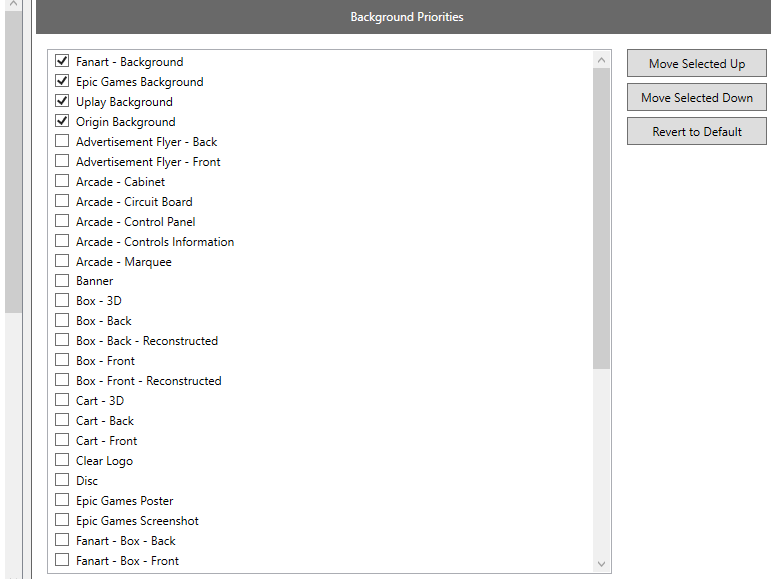Select the 'Epic Games Poster' list entry
This screenshot has width=771, height=579.
(x=124, y=501)
